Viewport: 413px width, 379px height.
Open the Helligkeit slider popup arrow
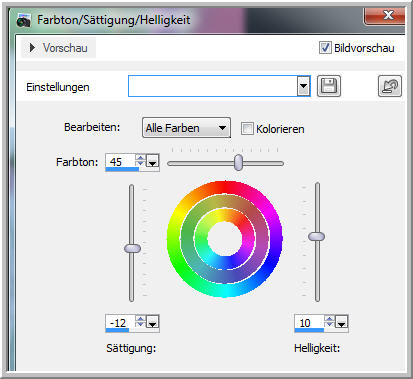[x=342, y=322]
